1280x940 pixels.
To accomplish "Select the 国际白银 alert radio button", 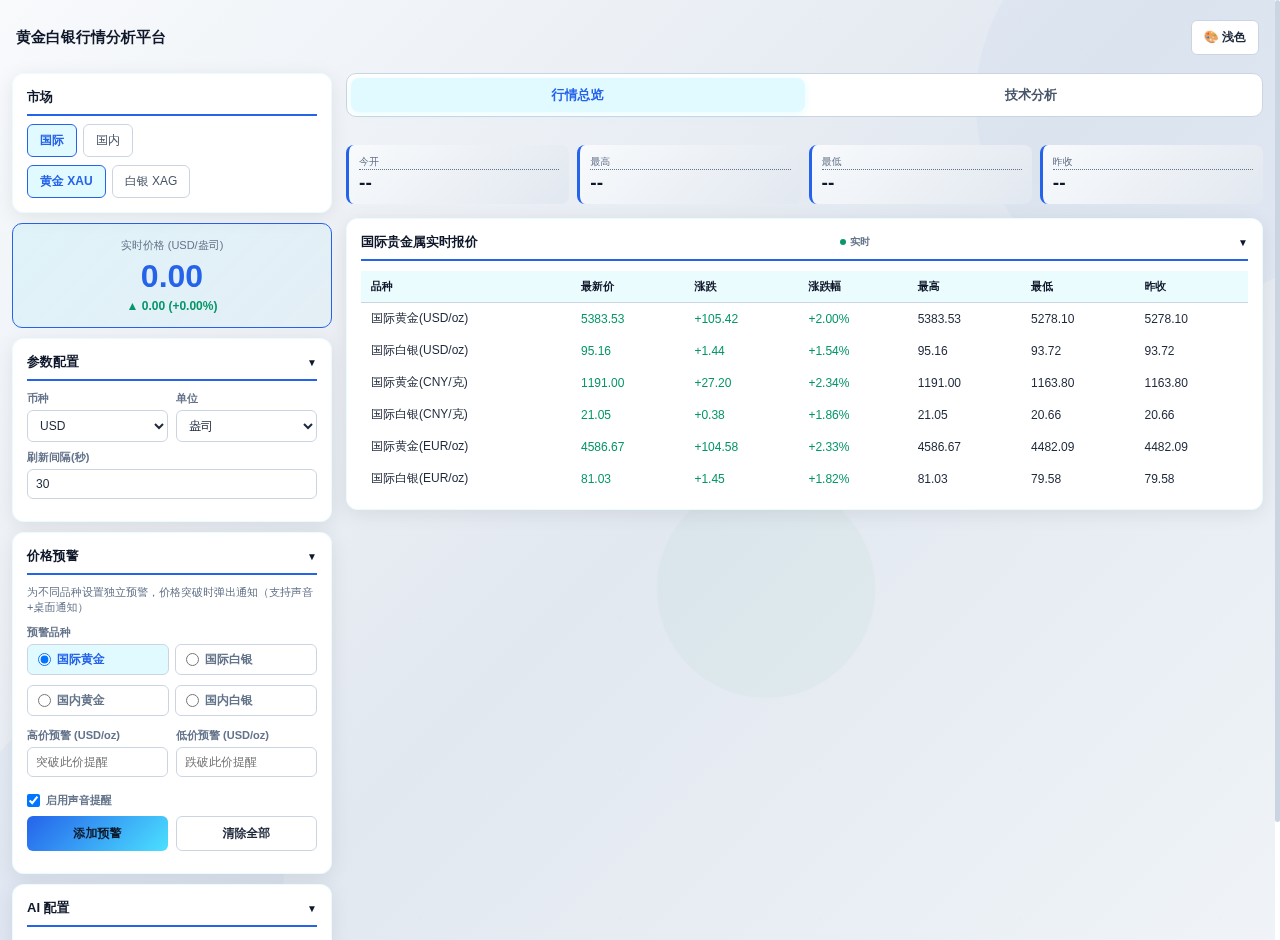I will pos(193,660).
